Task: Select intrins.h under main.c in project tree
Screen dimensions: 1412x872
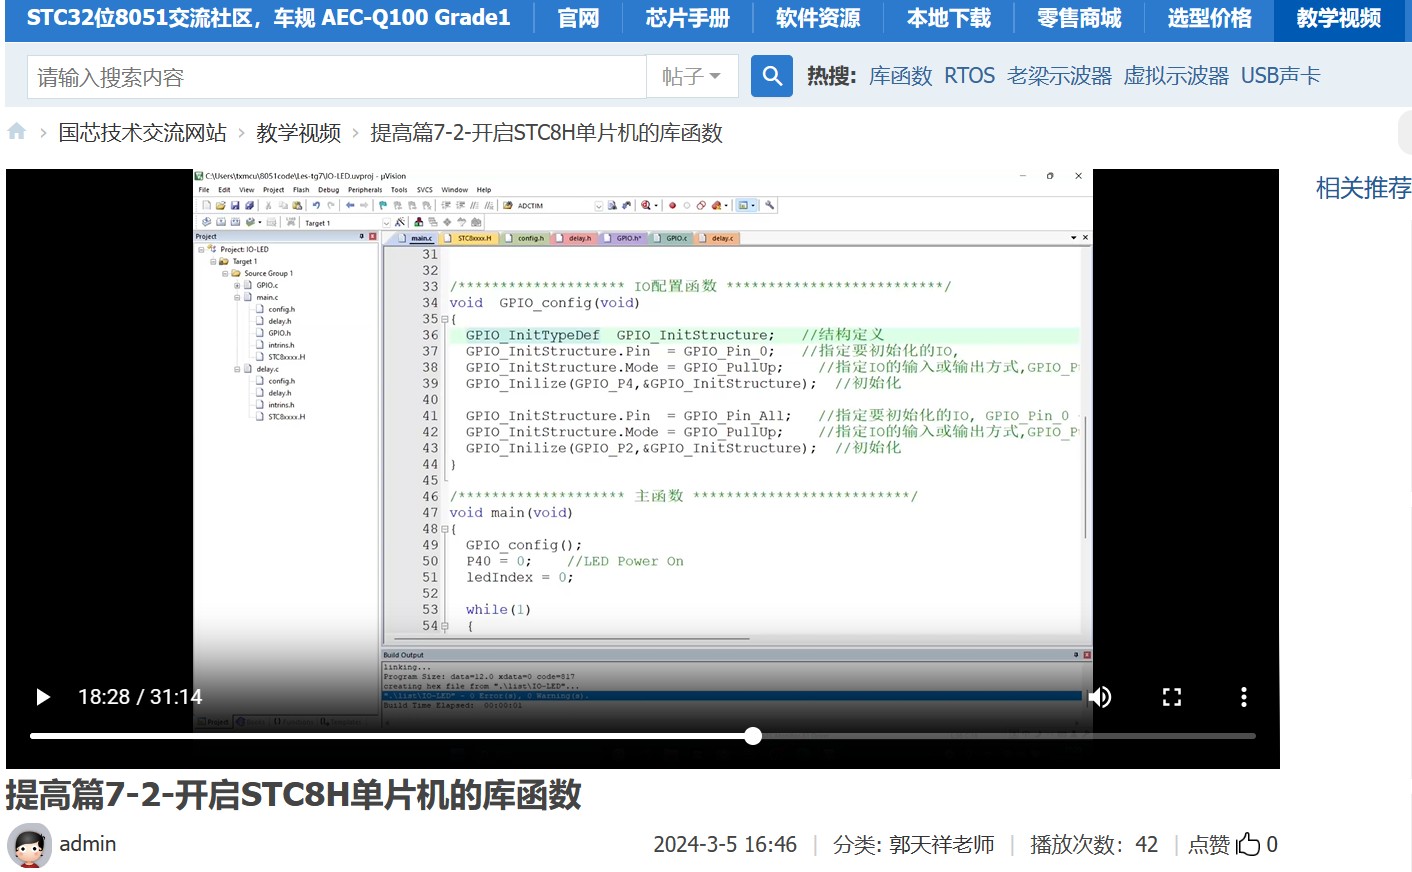Action: [x=281, y=345]
